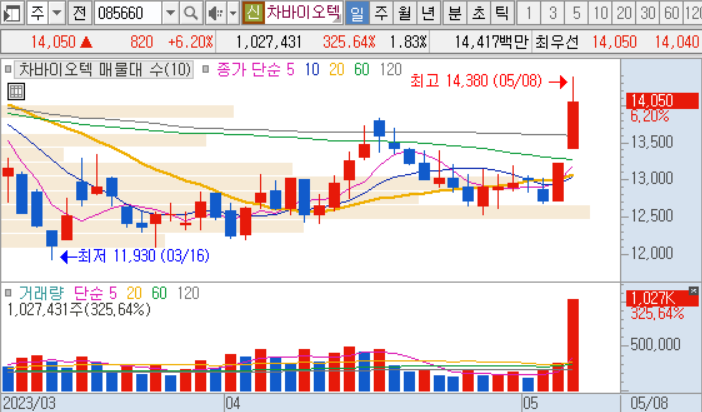Toggle the 종가 단순 moving average marker
The height and width of the screenshot is (412, 702).
(205, 69)
